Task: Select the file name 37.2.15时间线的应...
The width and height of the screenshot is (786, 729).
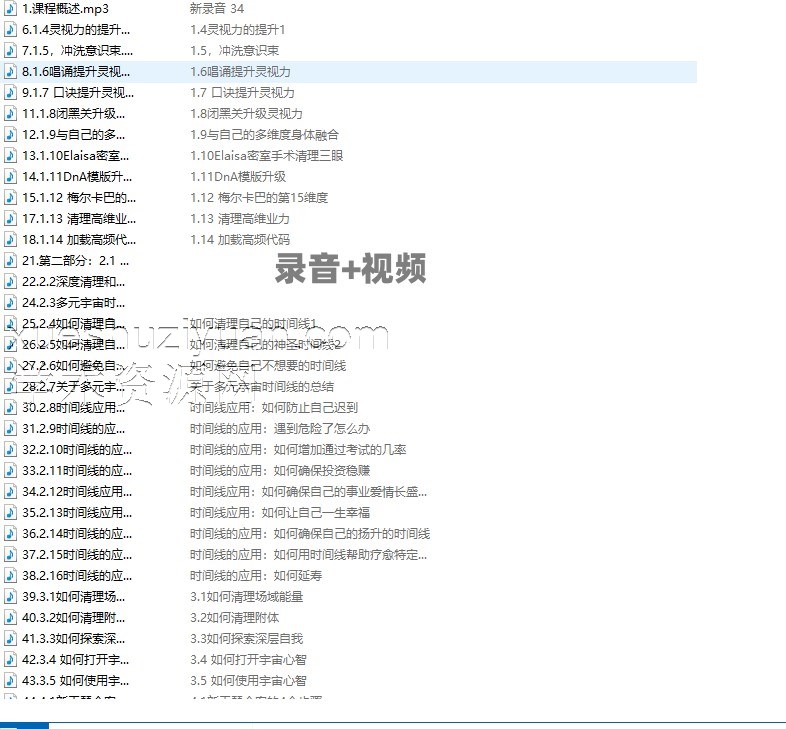Action: [77, 555]
